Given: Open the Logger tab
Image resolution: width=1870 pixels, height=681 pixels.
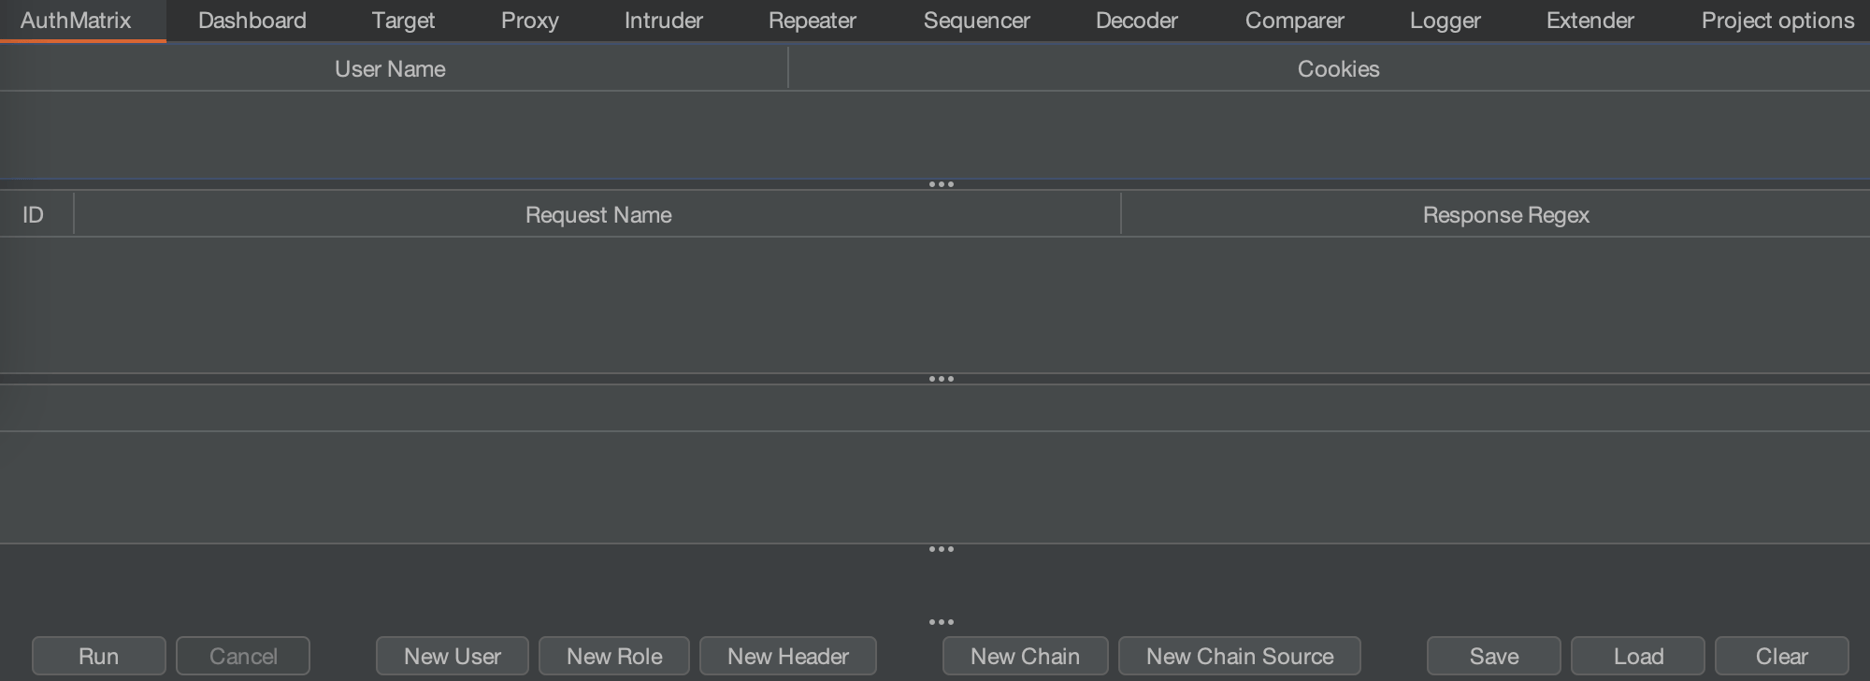Looking at the screenshot, I should coord(1445,20).
